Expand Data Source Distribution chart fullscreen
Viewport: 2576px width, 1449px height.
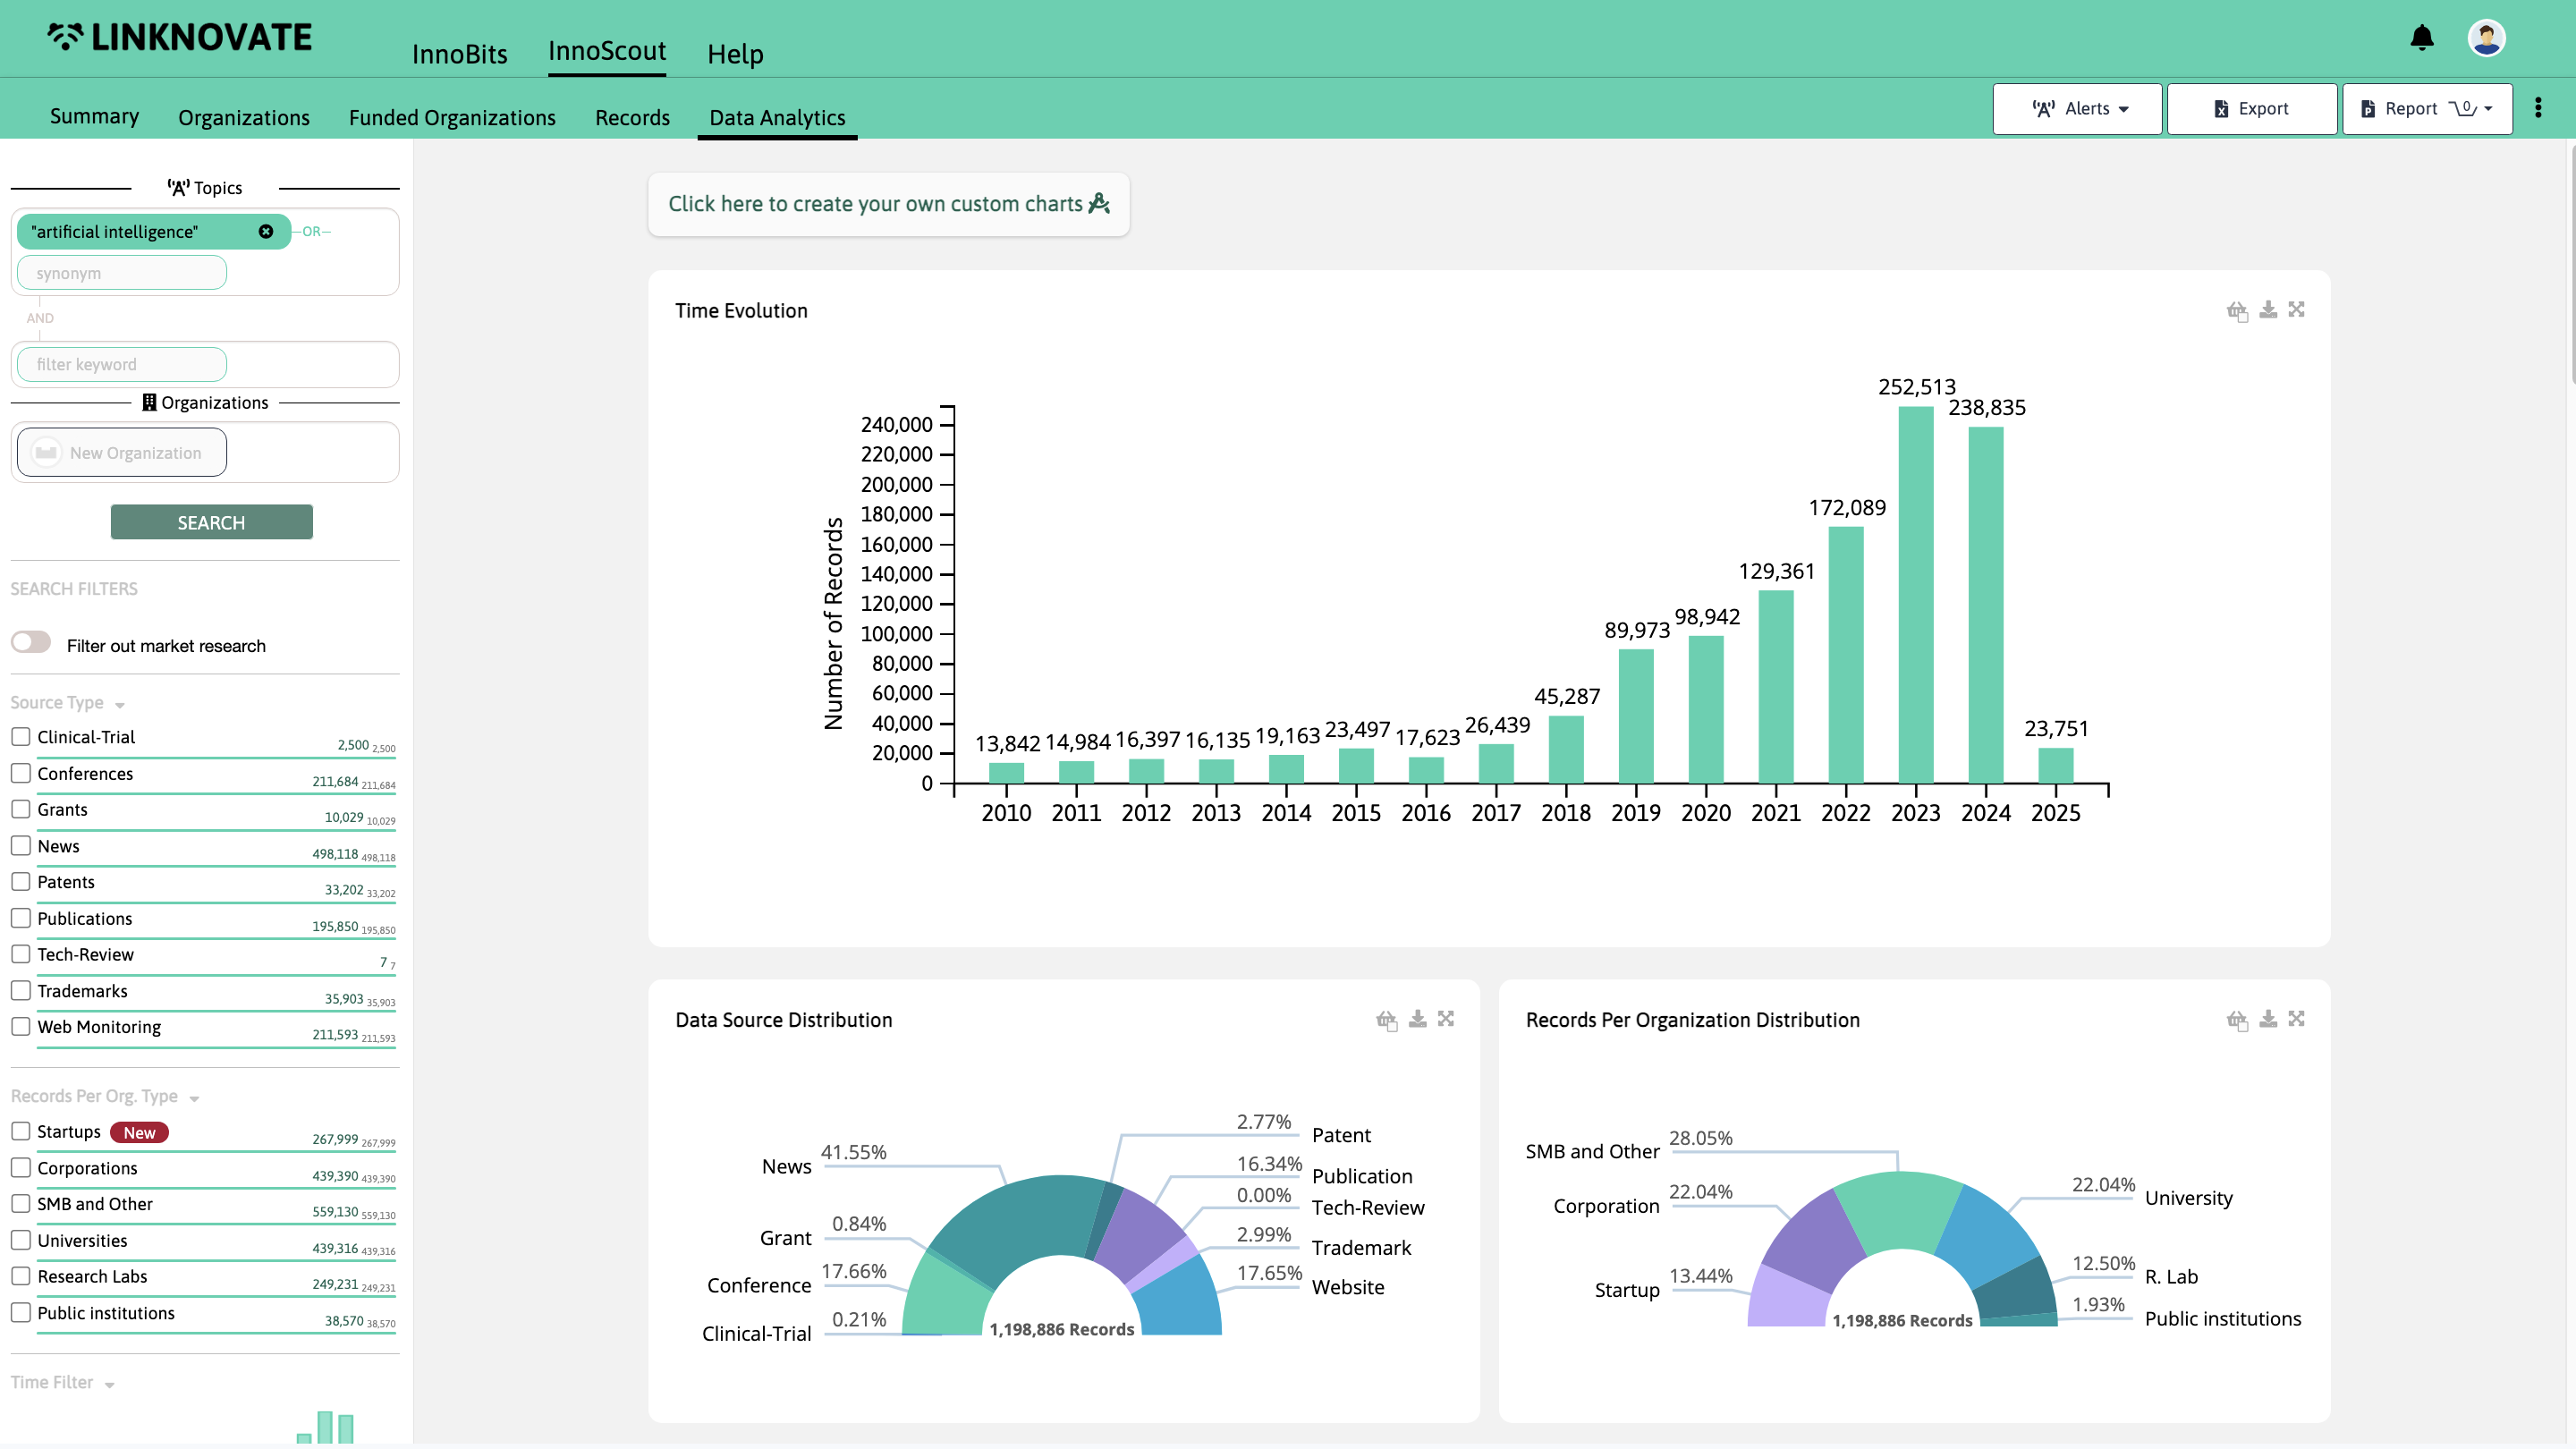(1445, 1019)
